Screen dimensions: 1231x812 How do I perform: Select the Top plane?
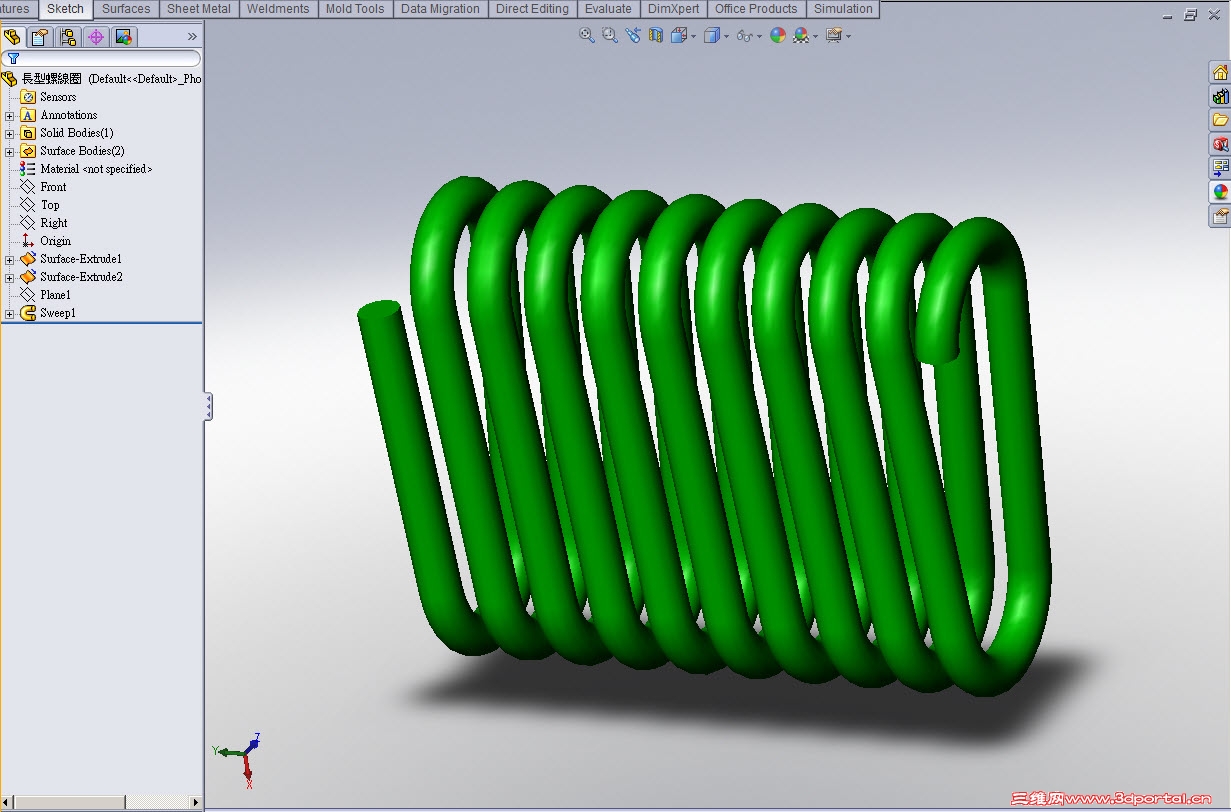pos(50,205)
